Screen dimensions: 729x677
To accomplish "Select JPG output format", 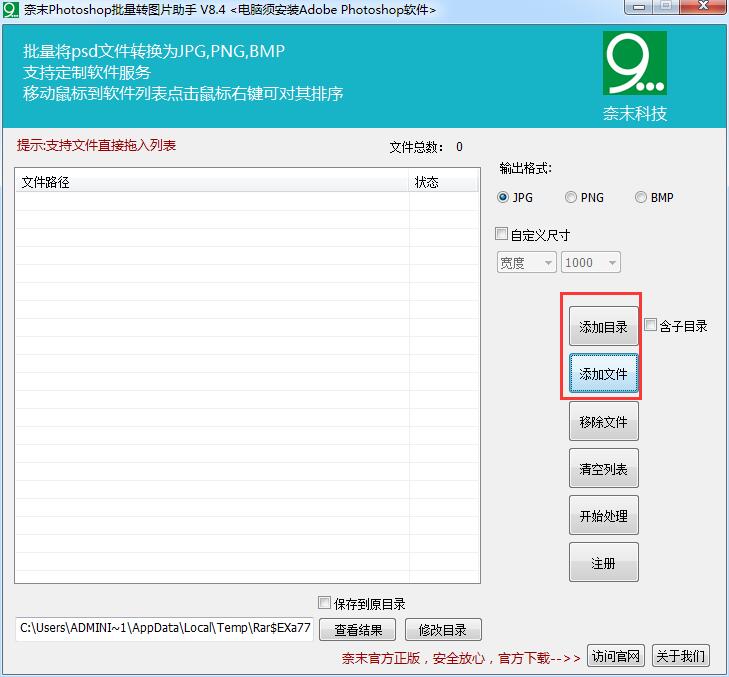I will point(503,198).
